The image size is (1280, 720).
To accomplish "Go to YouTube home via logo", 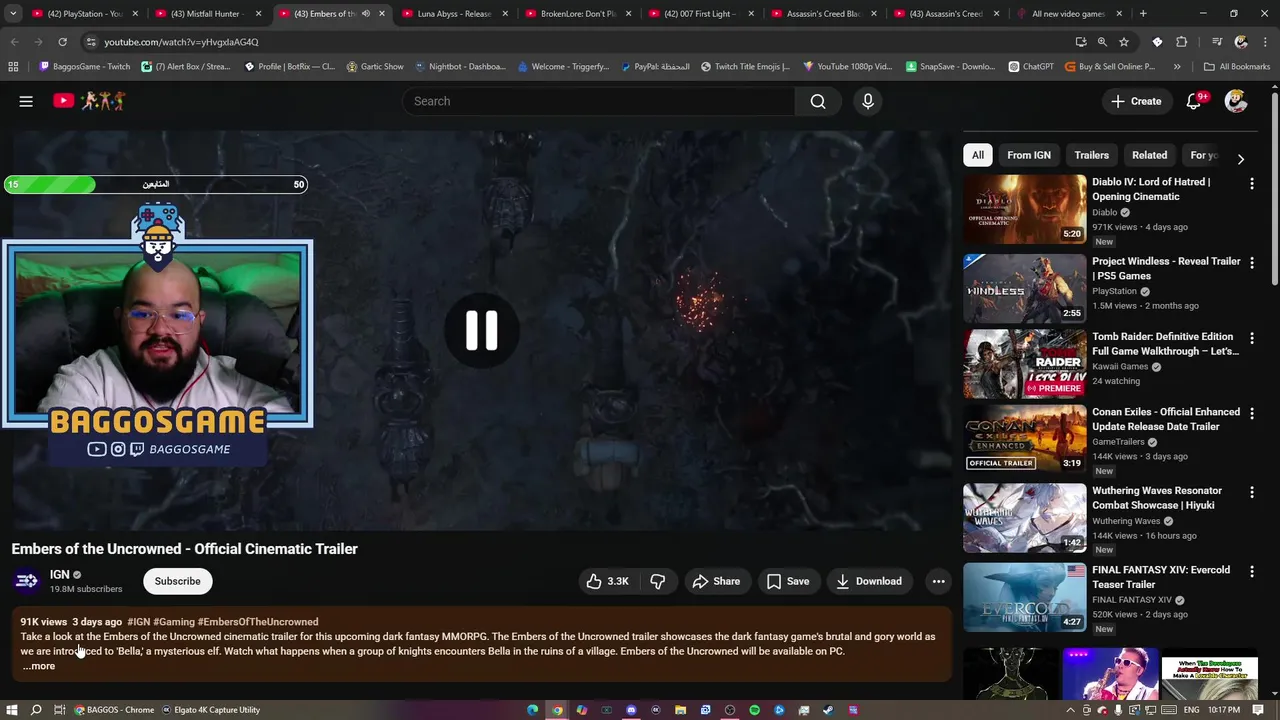I will 89,101.
